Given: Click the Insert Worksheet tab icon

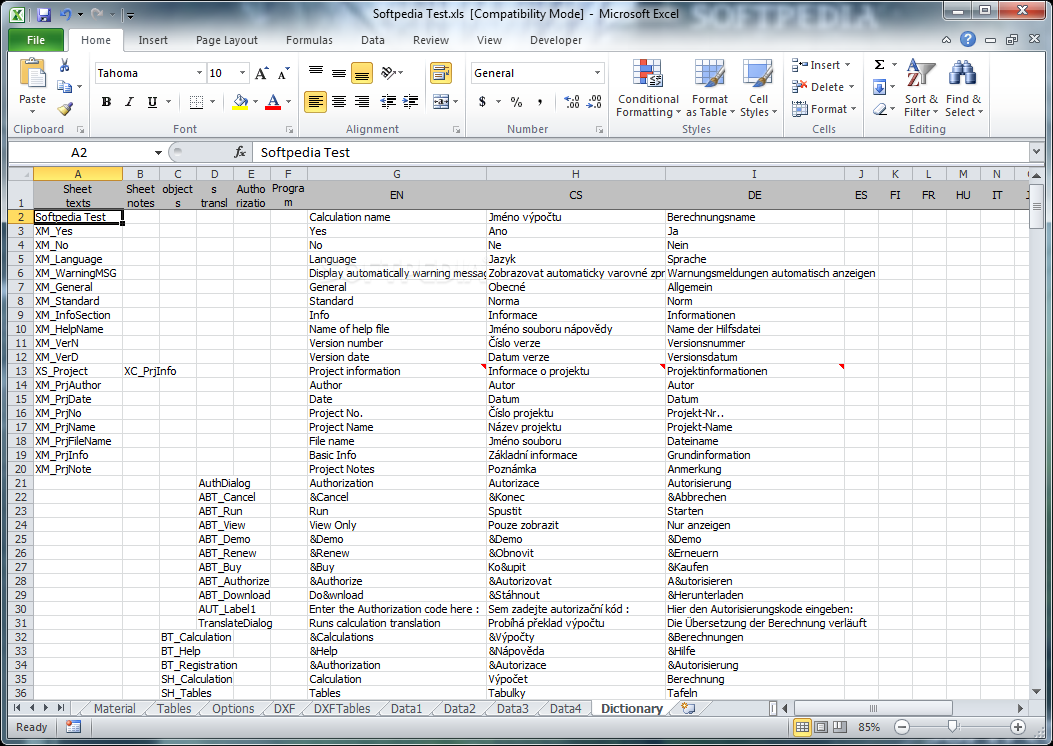Looking at the screenshot, I should pos(688,708).
